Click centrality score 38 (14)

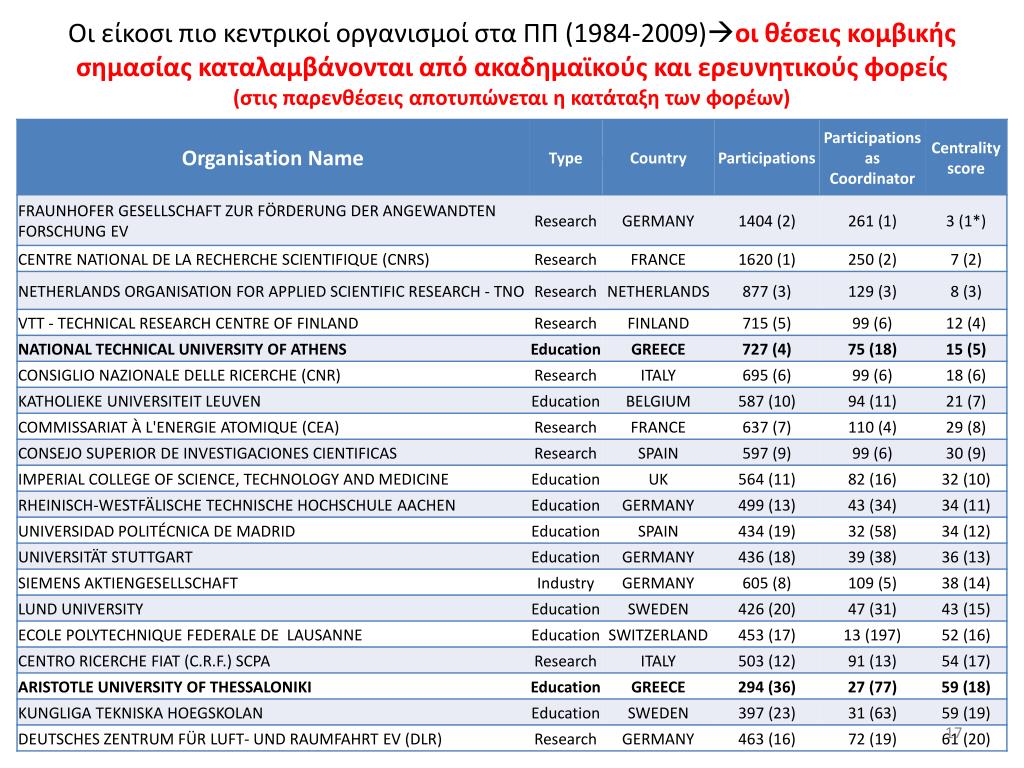[x=966, y=583]
